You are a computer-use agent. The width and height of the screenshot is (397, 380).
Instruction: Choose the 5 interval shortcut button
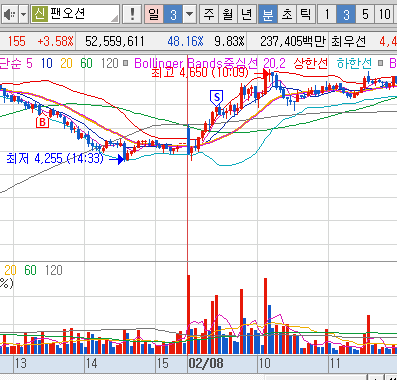(x=365, y=14)
